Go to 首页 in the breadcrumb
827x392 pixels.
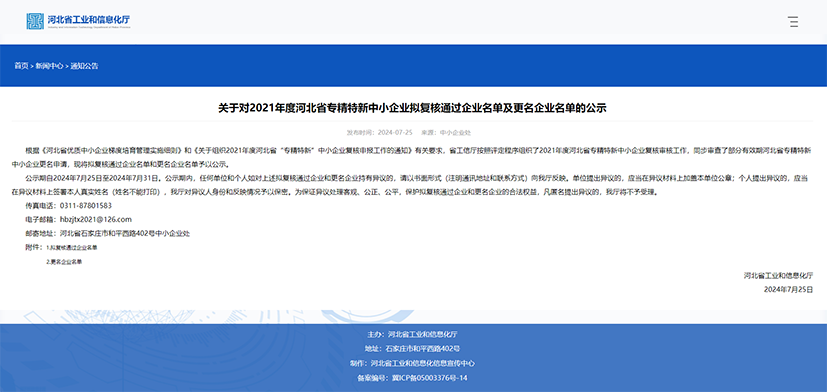tap(21, 66)
